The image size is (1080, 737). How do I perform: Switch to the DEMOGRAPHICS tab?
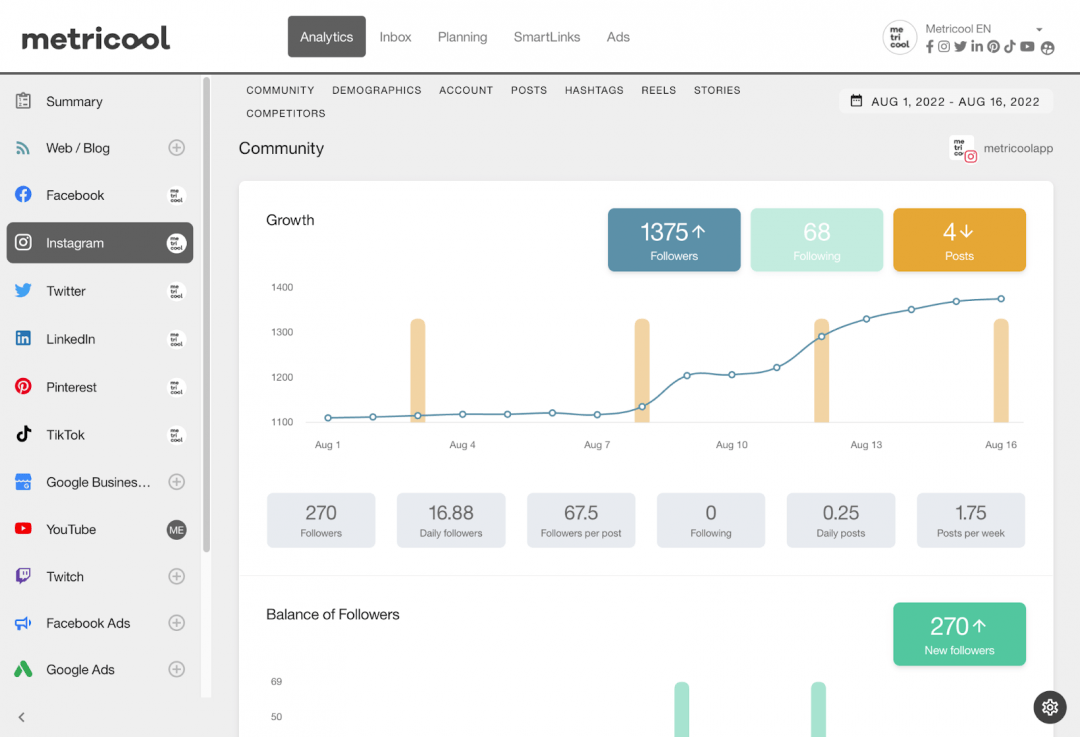[376, 90]
